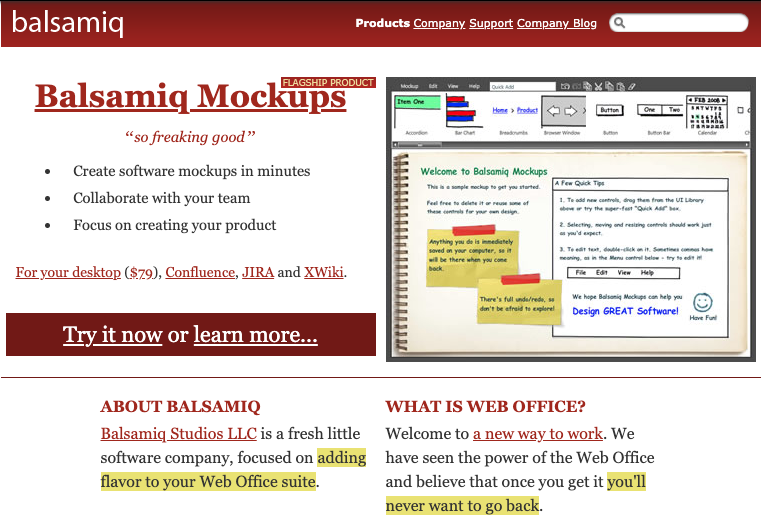Open the XWiki link

[324, 272]
